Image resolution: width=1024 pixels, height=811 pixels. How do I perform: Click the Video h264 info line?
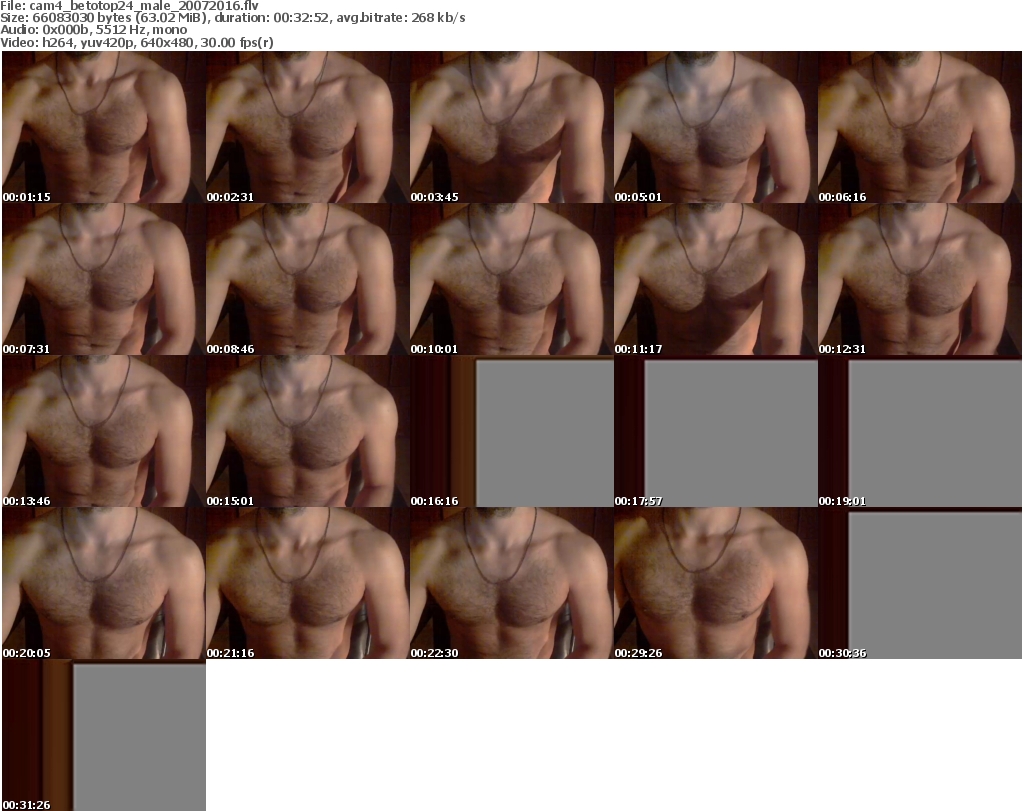tap(137, 42)
